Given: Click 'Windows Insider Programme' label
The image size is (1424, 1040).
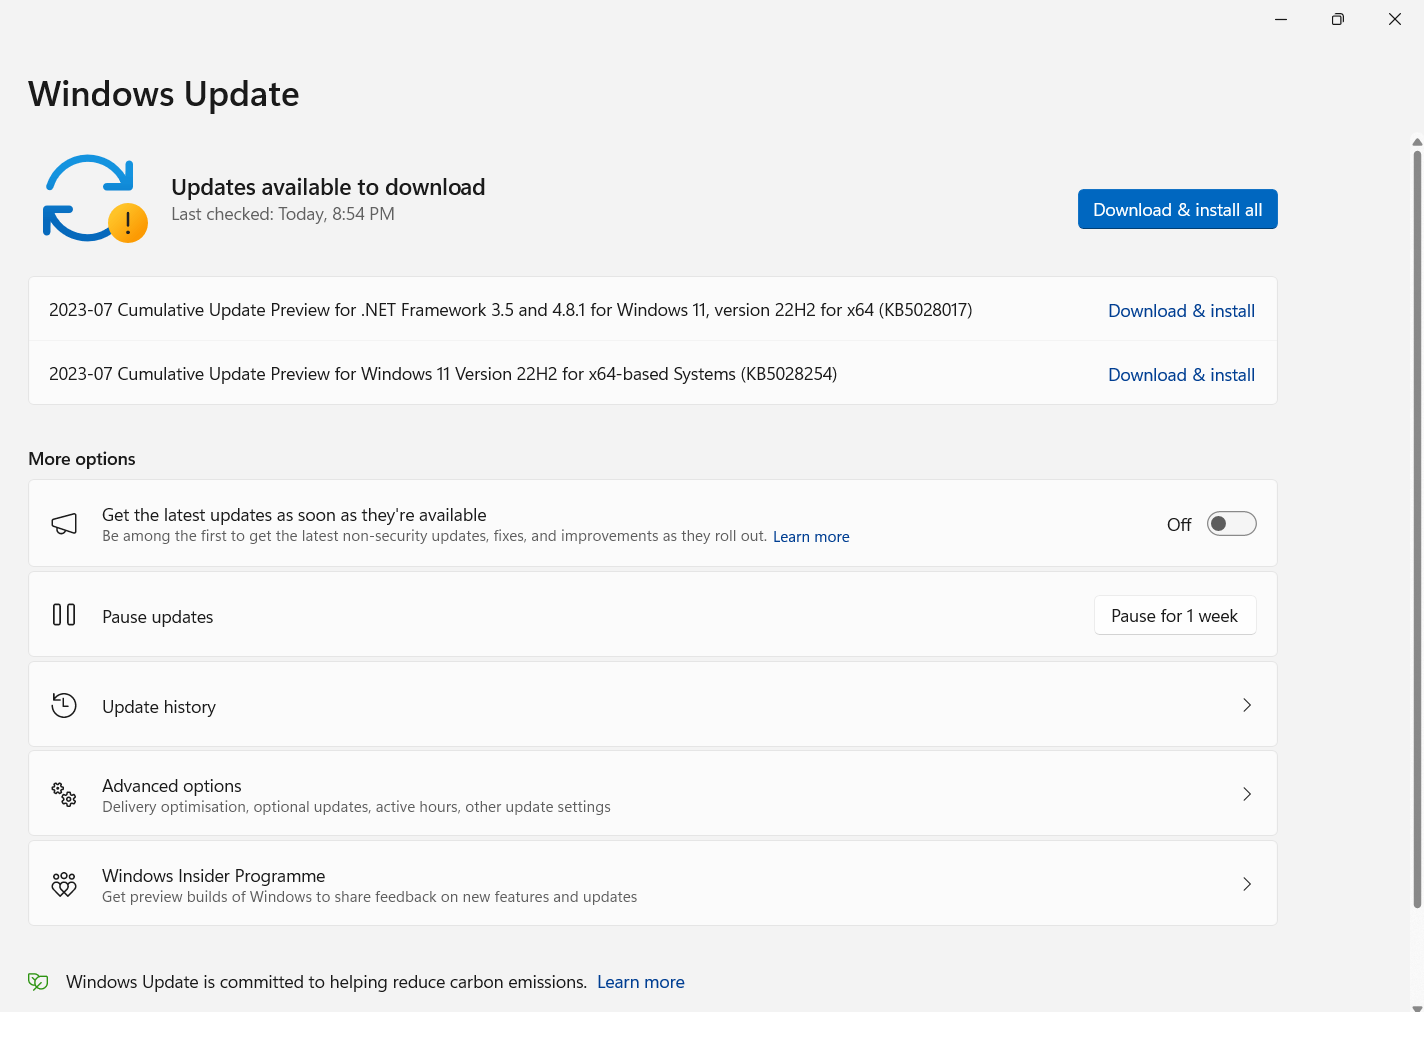Looking at the screenshot, I should pos(214,876).
